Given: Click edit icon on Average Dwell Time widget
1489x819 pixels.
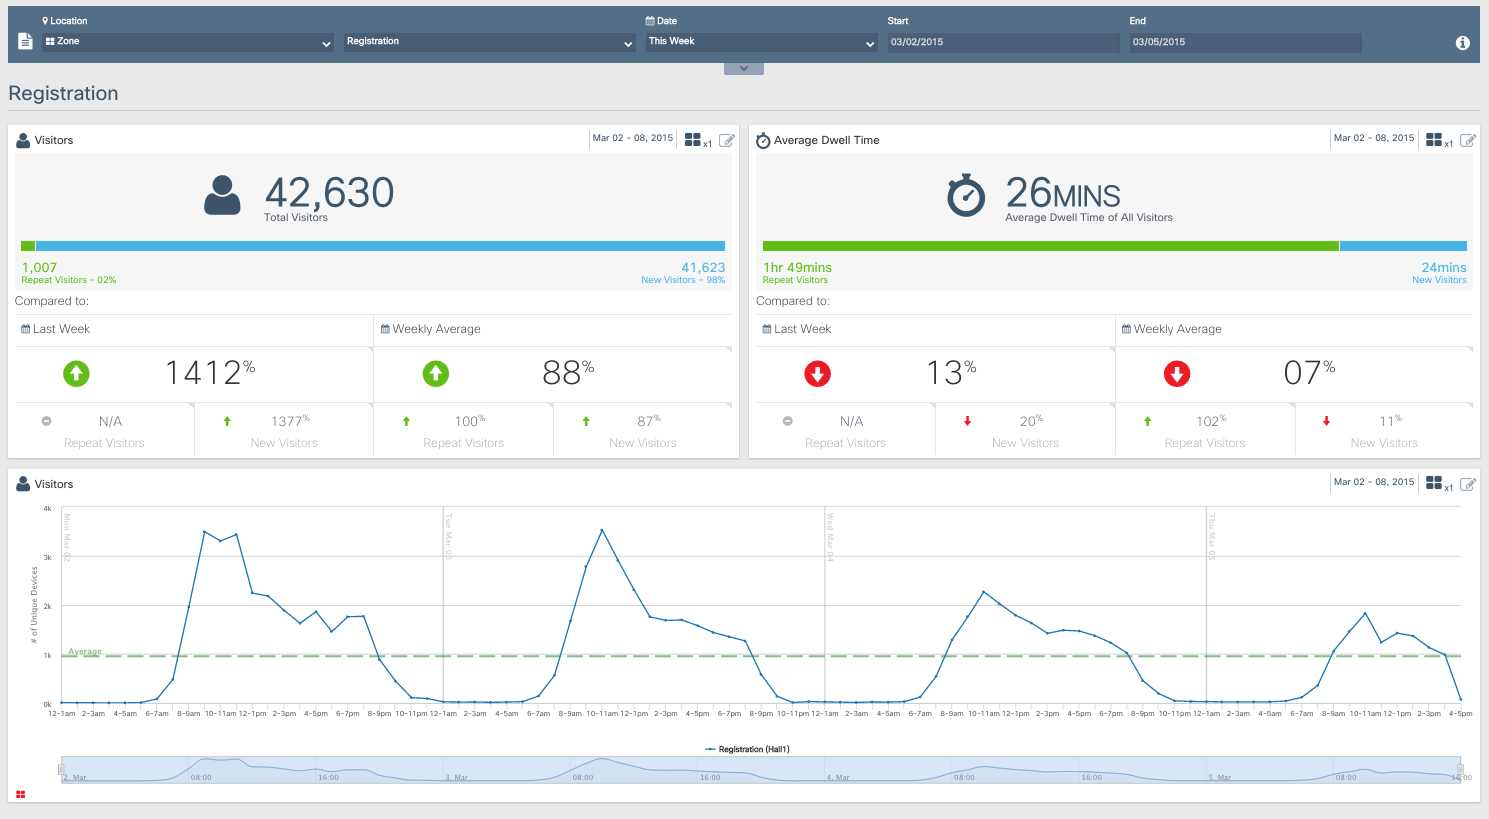Looking at the screenshot, I should click(1468, 141).
